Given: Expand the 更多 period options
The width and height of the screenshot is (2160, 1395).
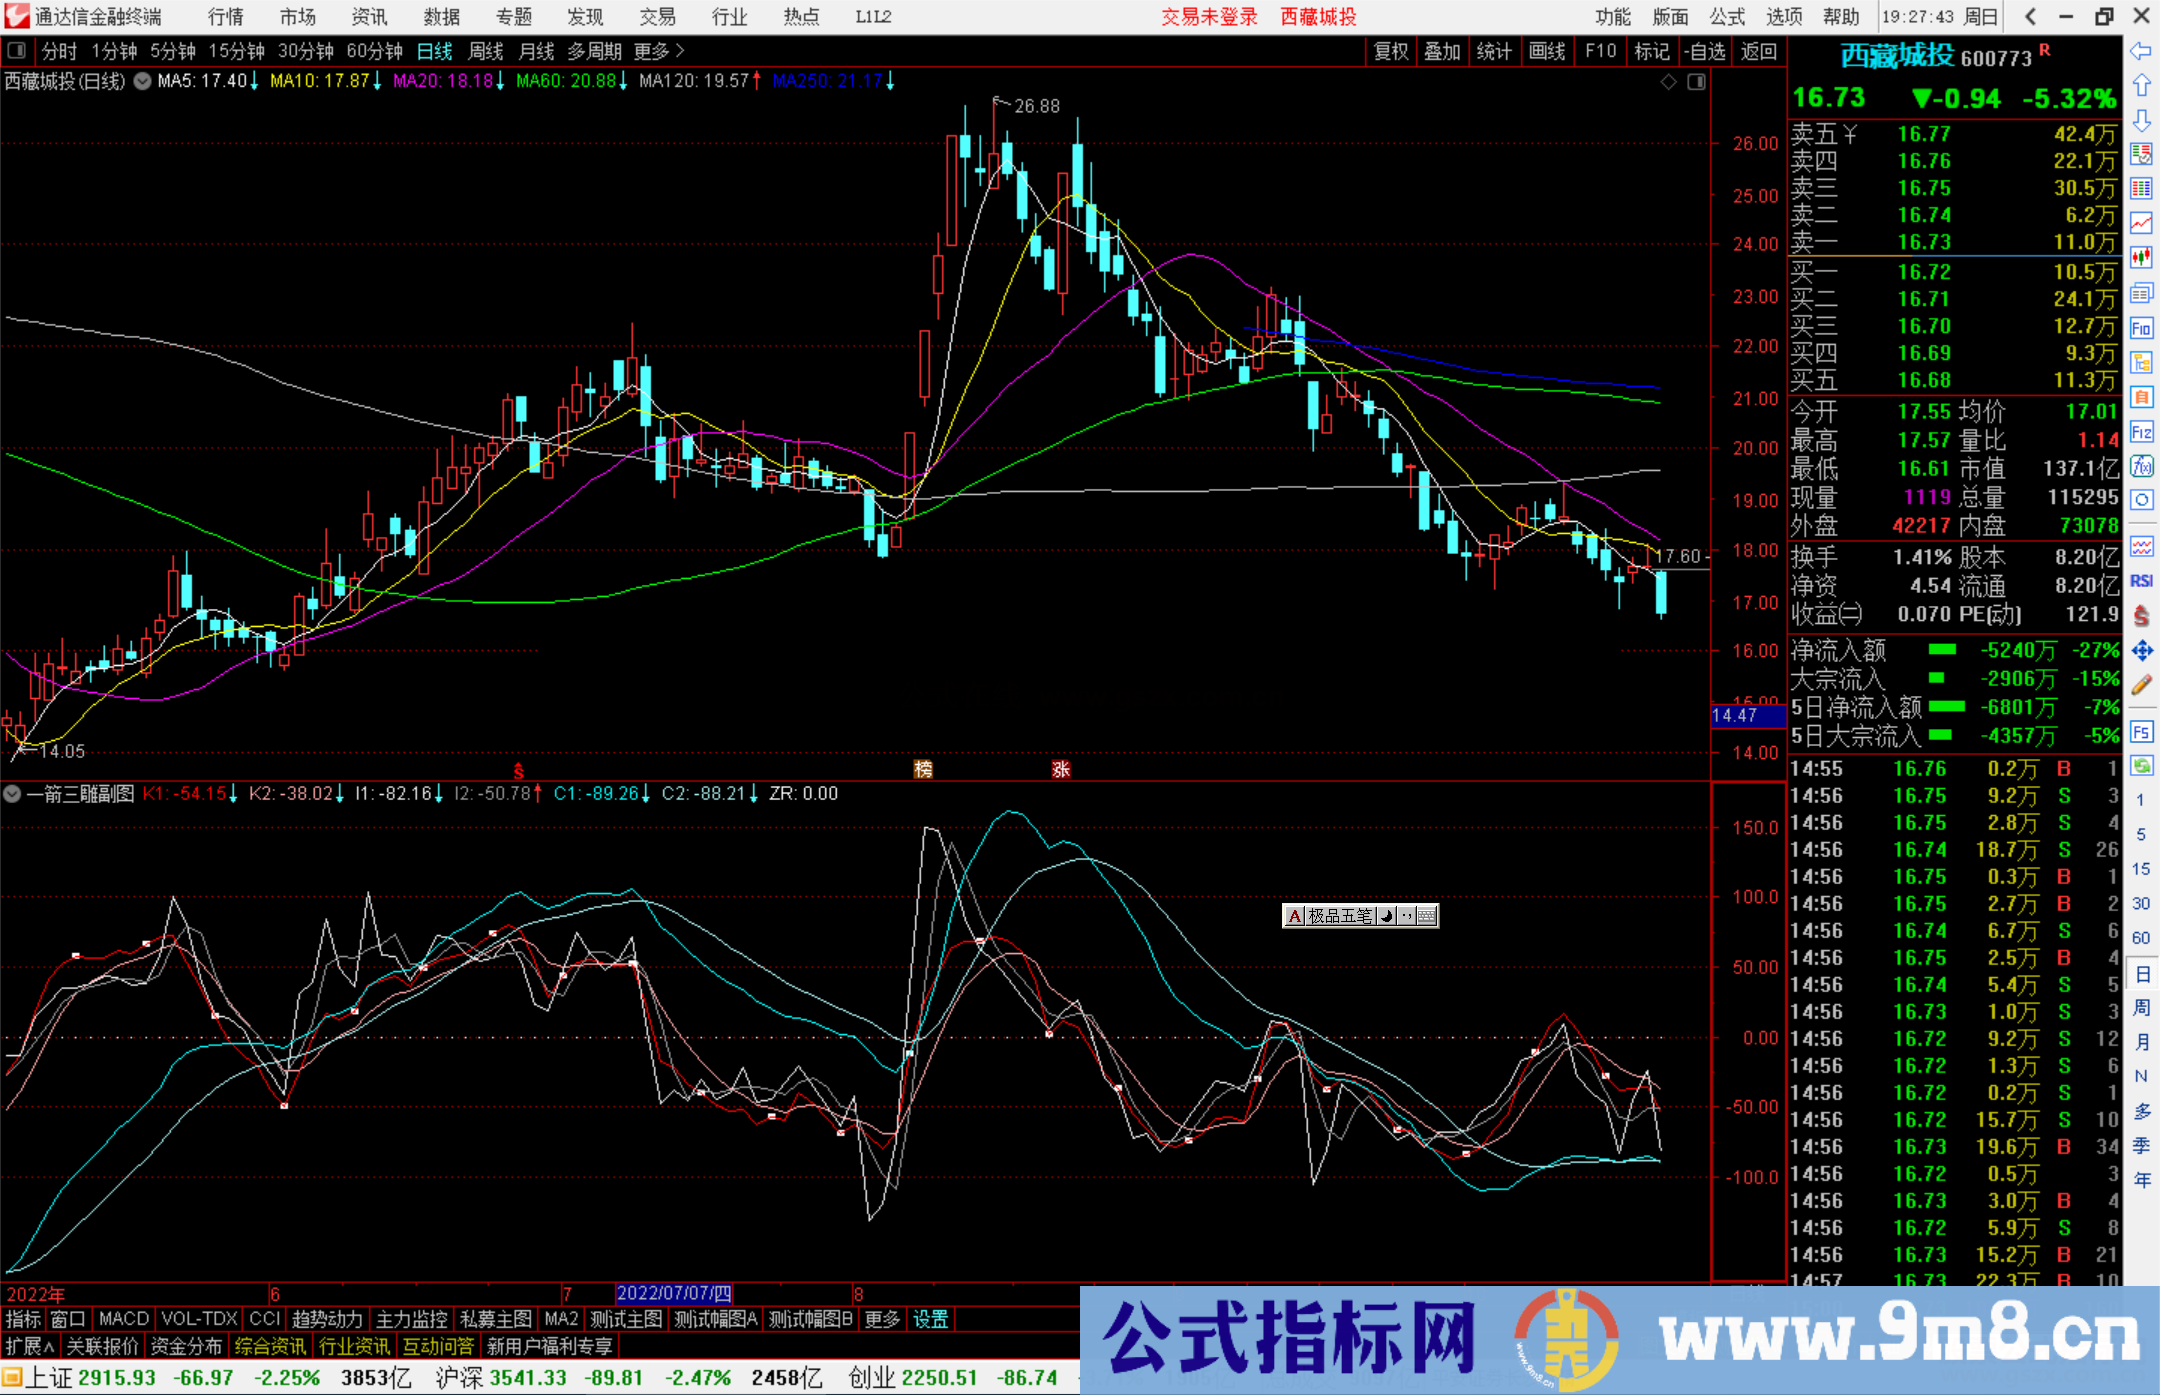Looking at the screenshot, I should tap(659, 51).
